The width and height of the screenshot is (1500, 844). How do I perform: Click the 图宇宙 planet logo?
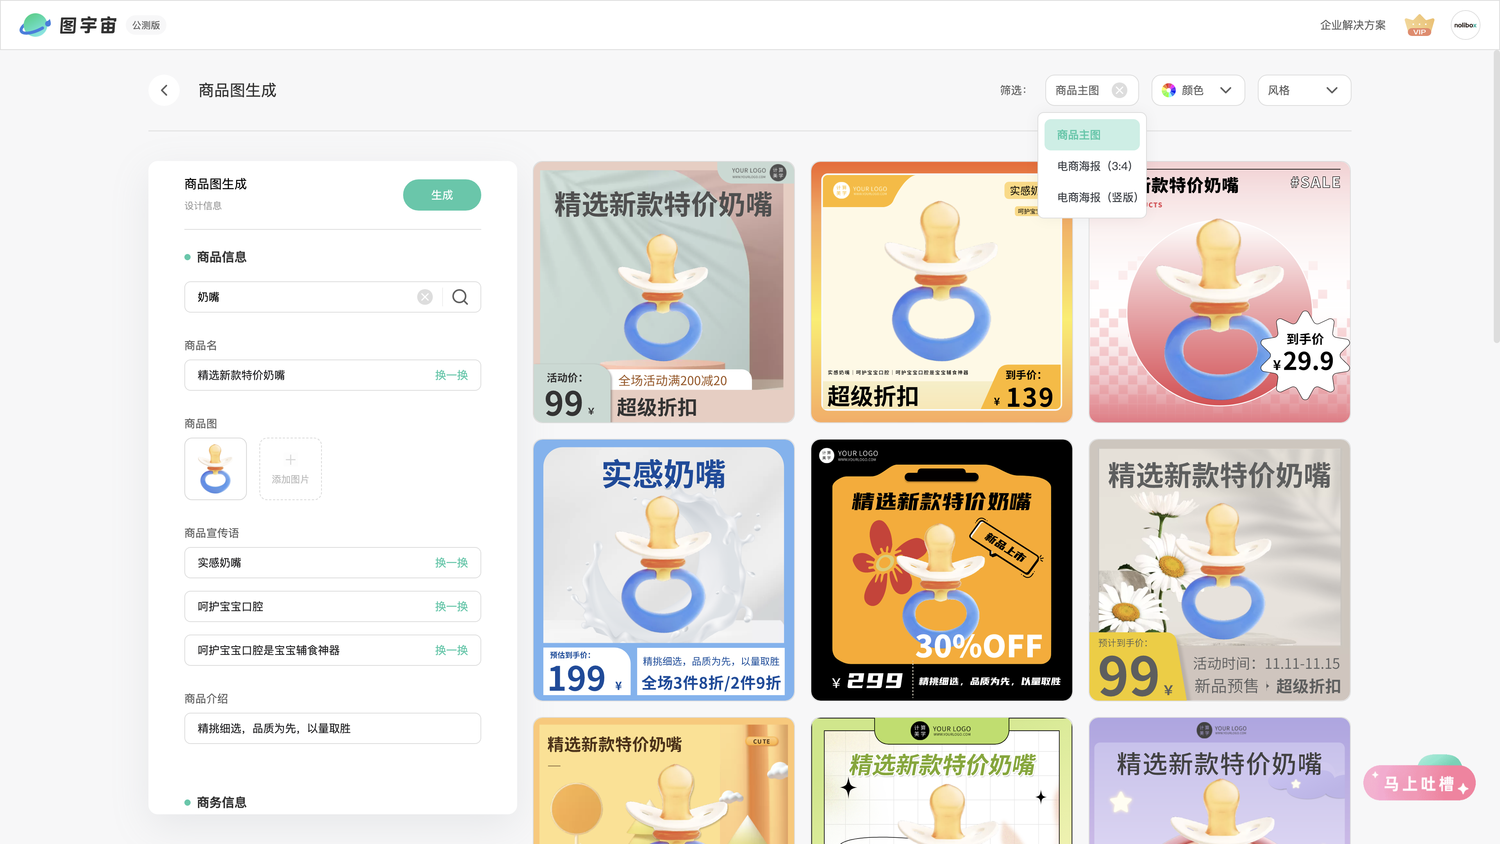point(35,25)
